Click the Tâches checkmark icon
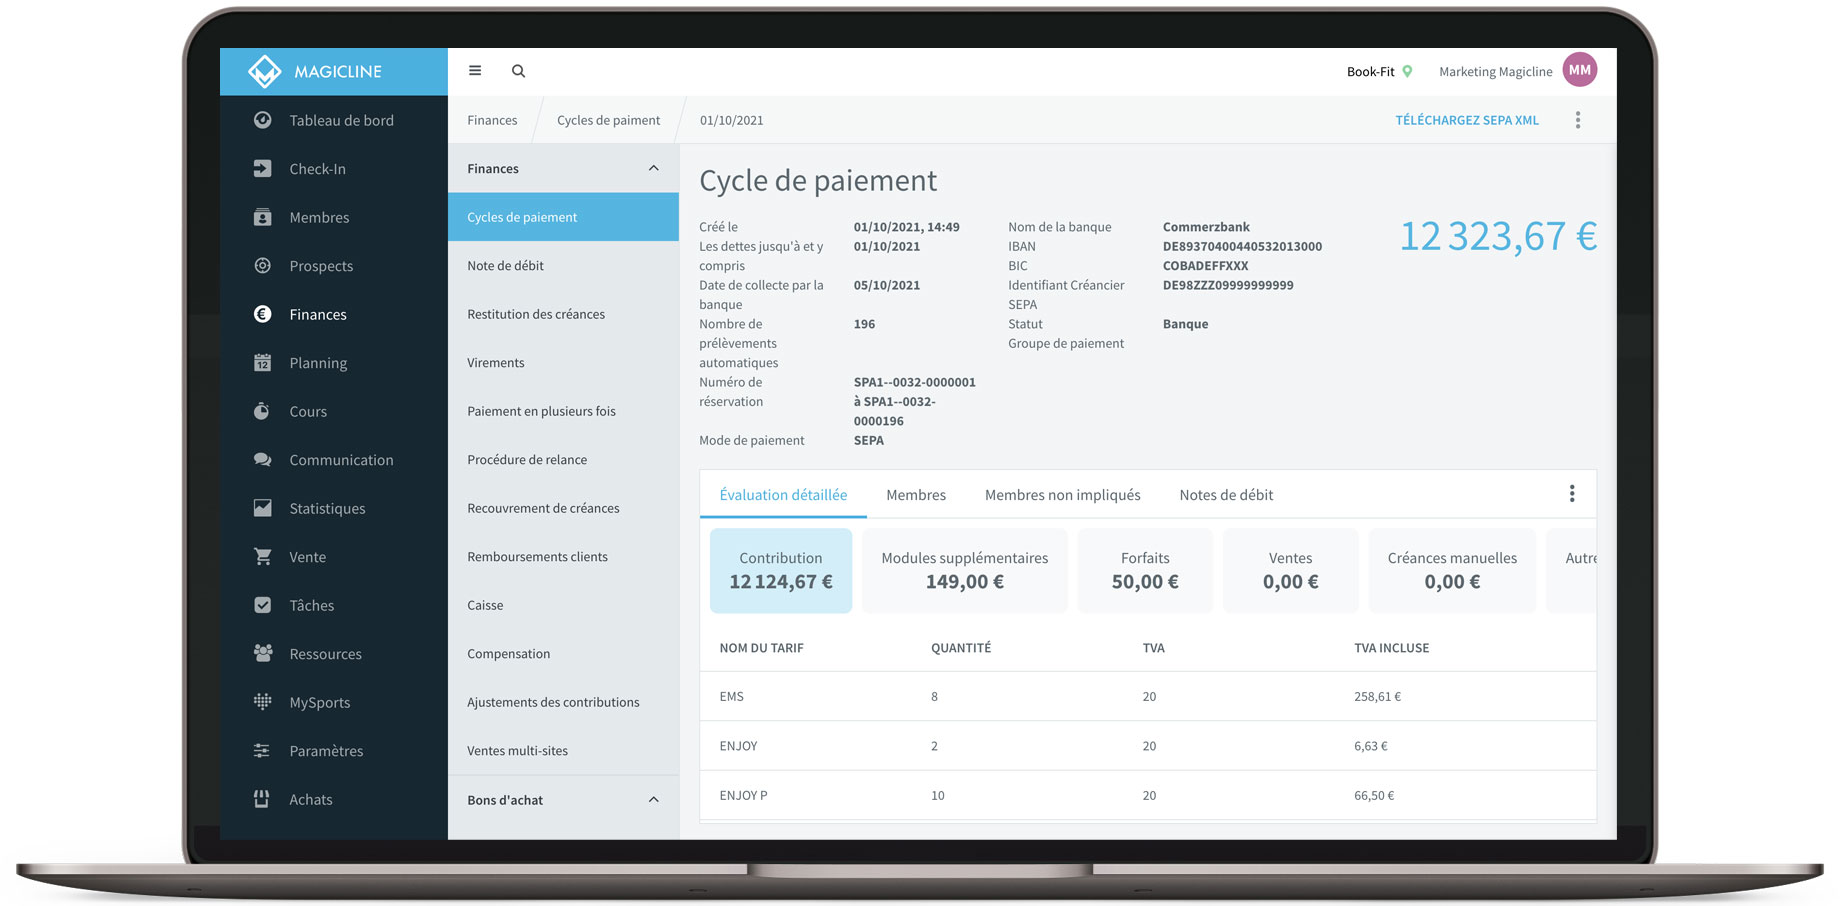 (x=262, y=605)
